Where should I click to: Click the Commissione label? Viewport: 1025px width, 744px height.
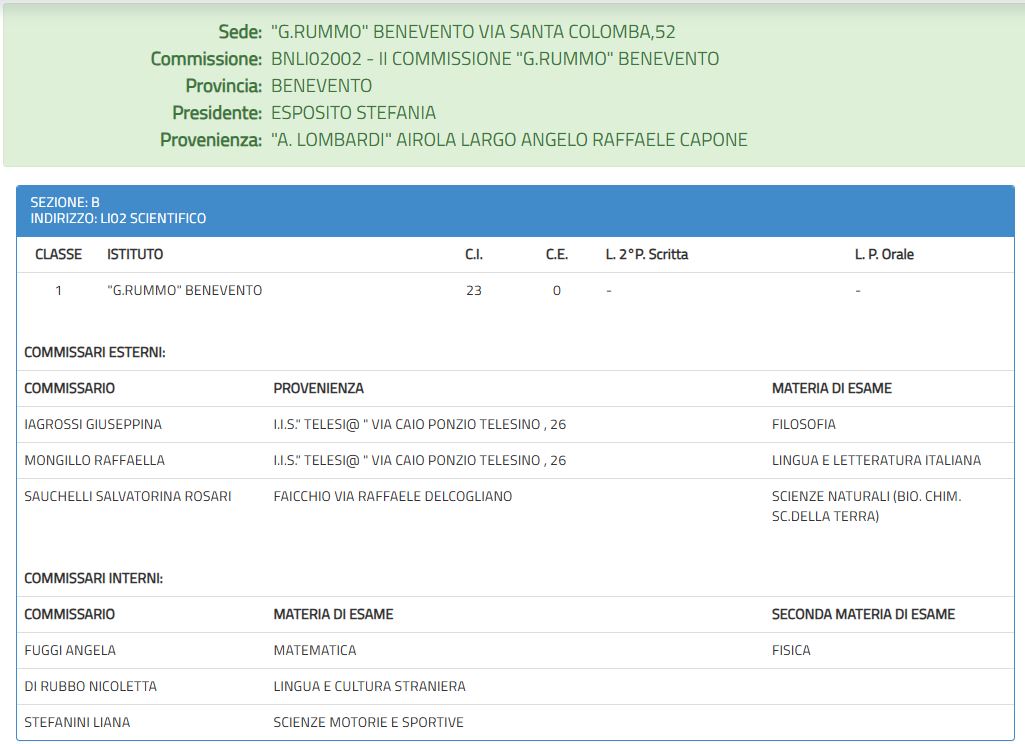point(206,59)
